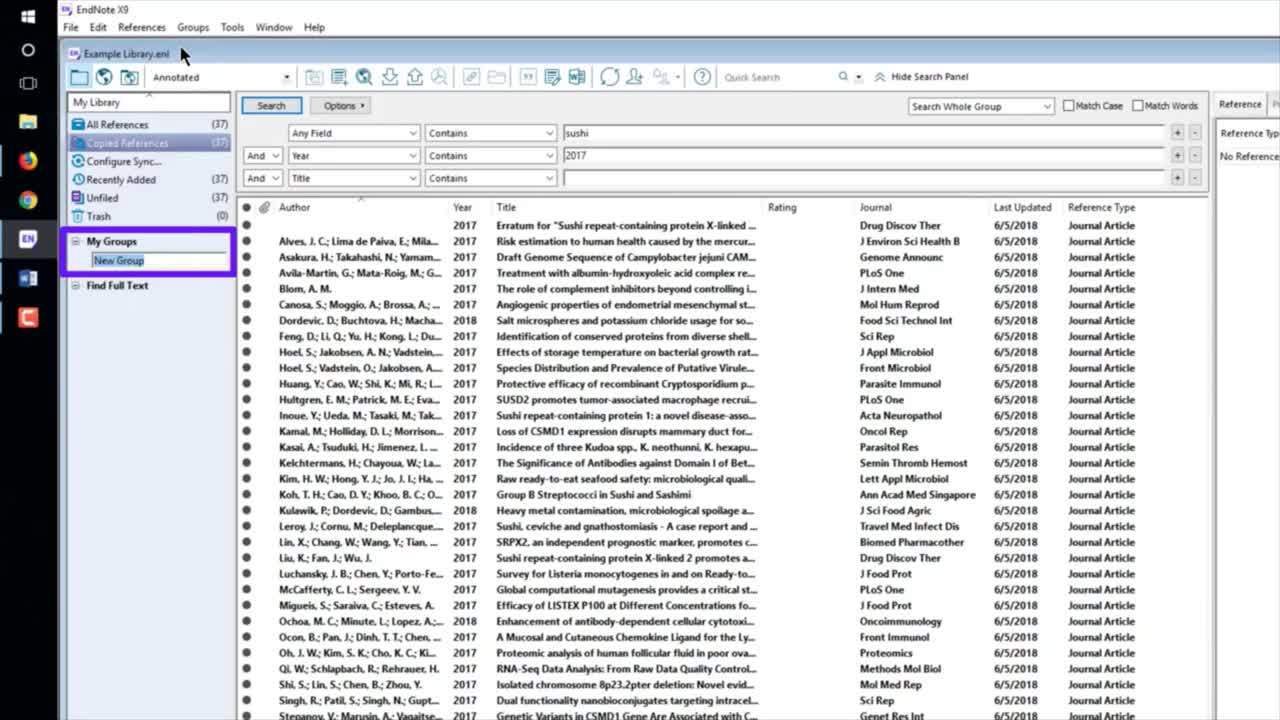Open Task View on the taskbar
Viewport: 1280px width, 720px height.
(28, 83)
